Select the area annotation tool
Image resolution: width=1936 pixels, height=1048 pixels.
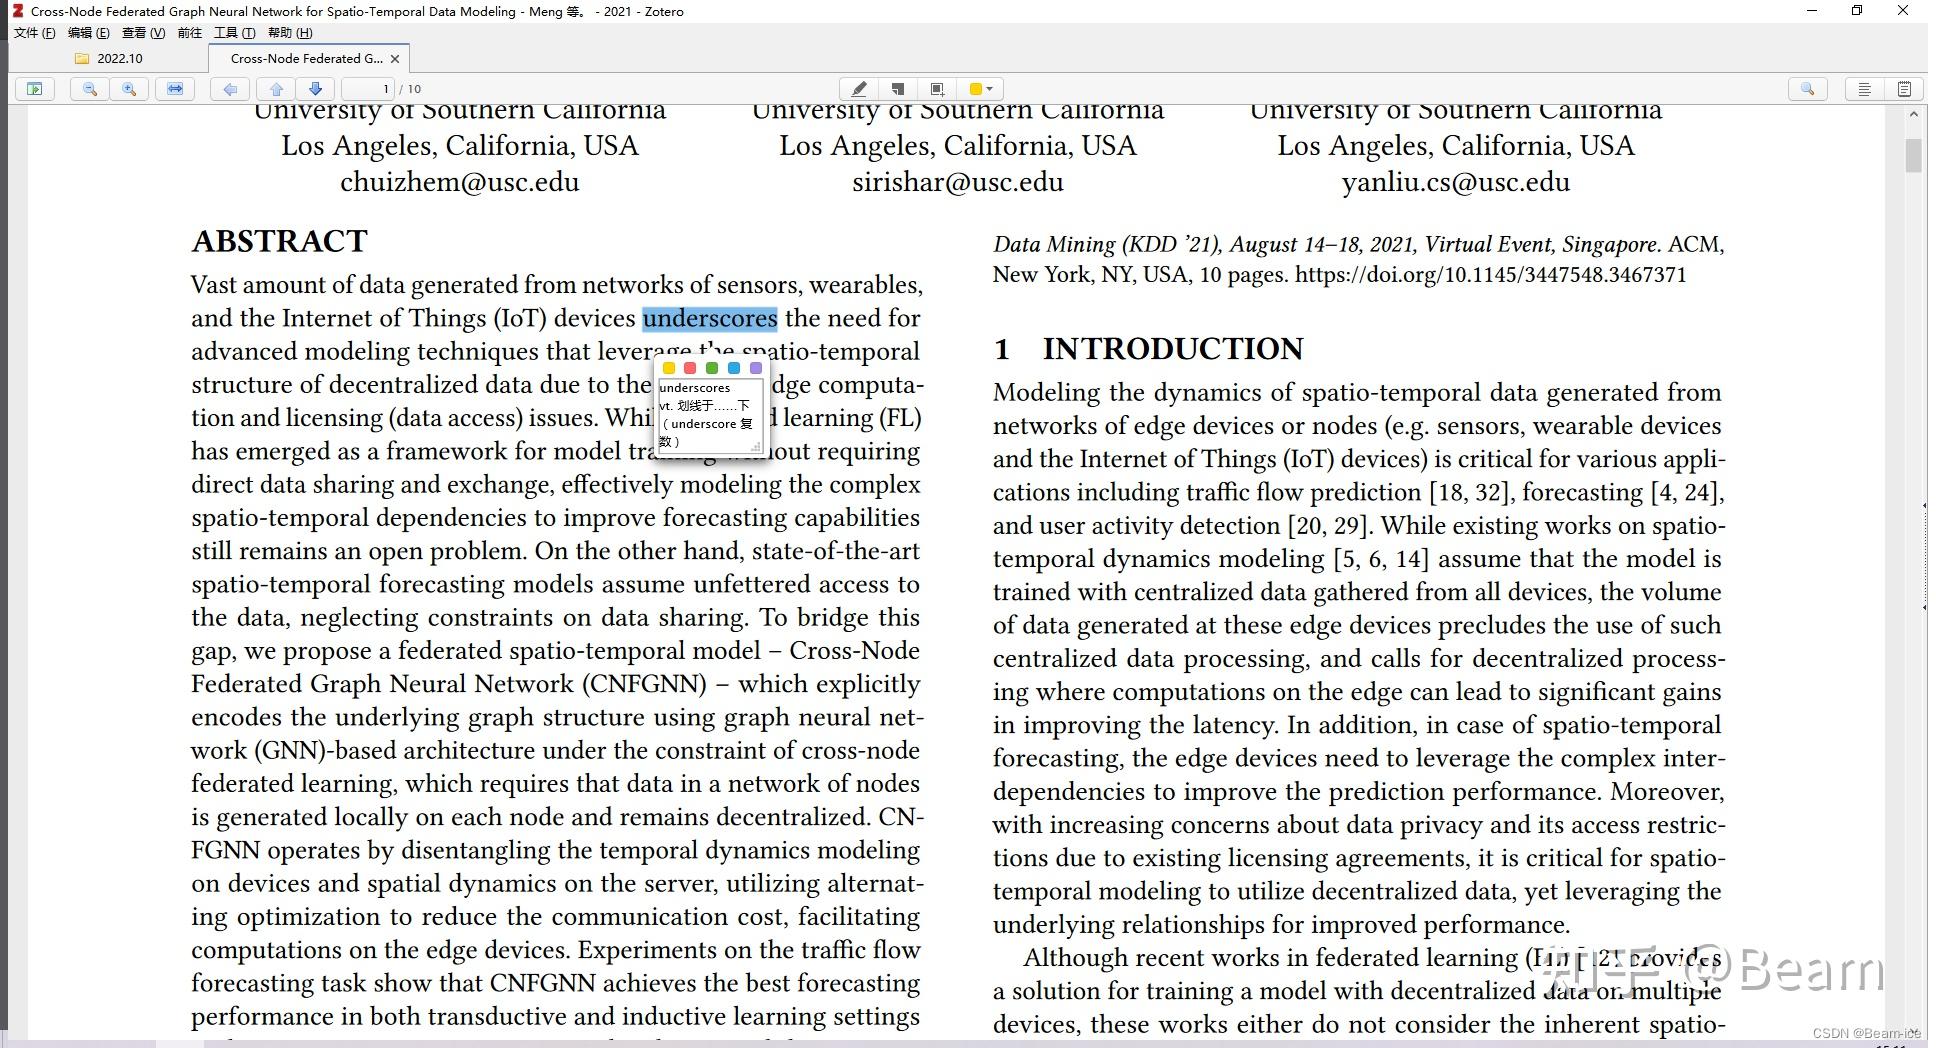[936, 89]
